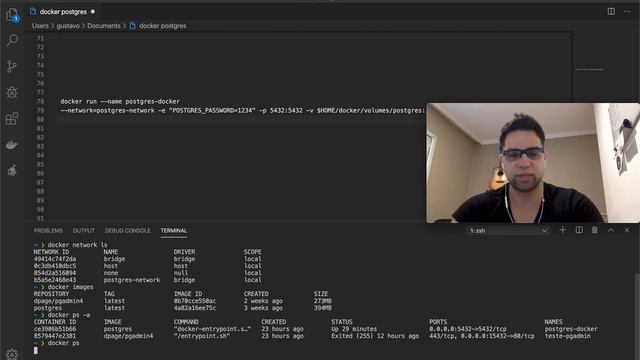Open the terminal selector dropdown showing zsh
The height and width of the screenshot is (360, 640).
click(x=508, y=231)
